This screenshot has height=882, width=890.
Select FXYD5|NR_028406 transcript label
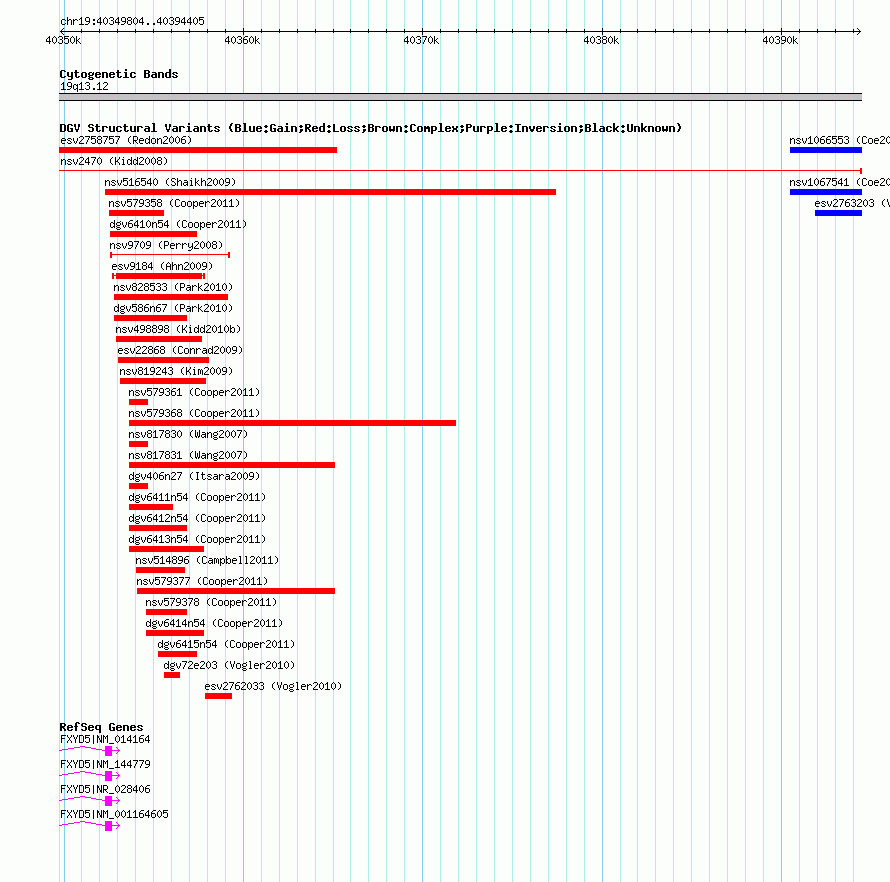105,789
